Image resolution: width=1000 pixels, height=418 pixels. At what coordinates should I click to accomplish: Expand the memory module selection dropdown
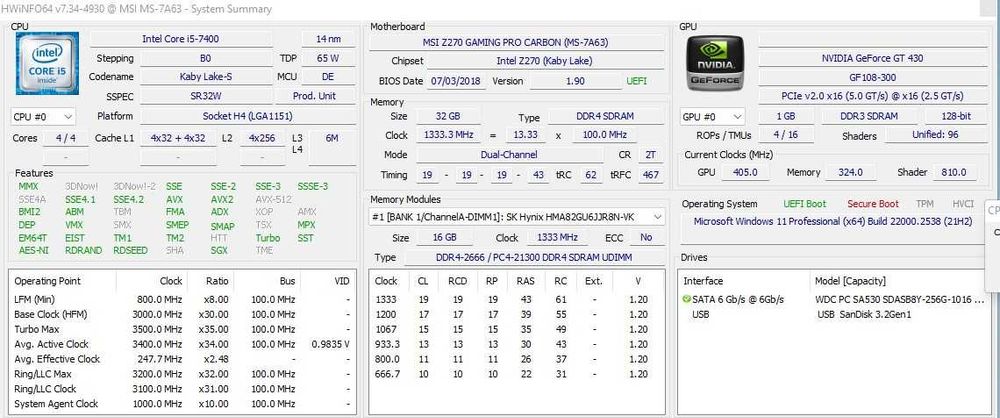(x=517, y=217)
